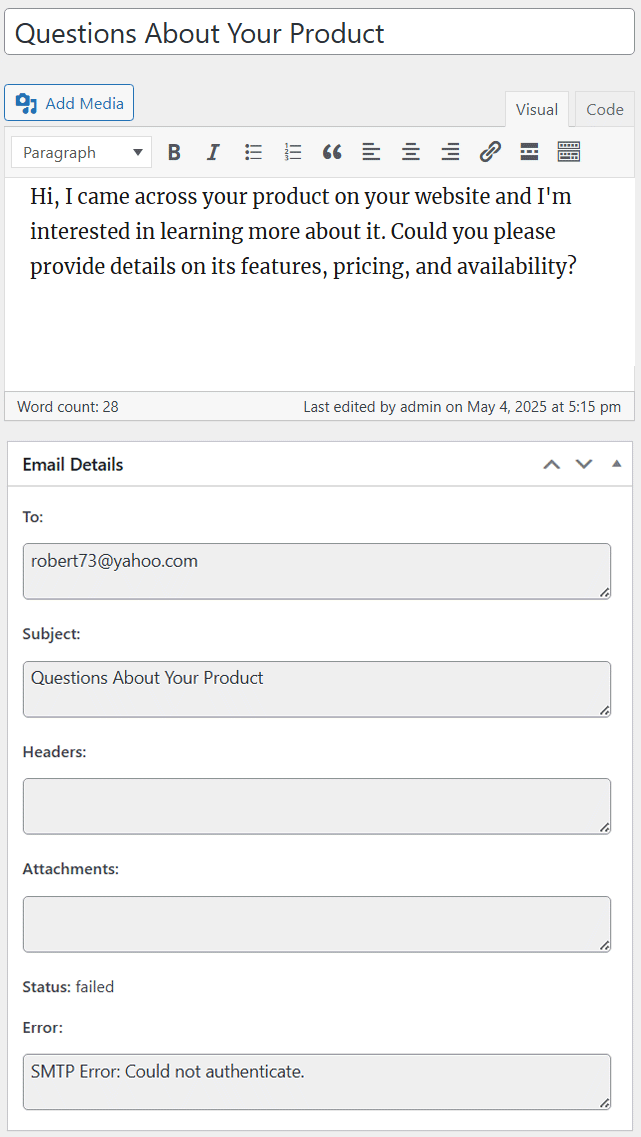
Task: Move Email Details panel up
Action: click(x=551, y=464)
